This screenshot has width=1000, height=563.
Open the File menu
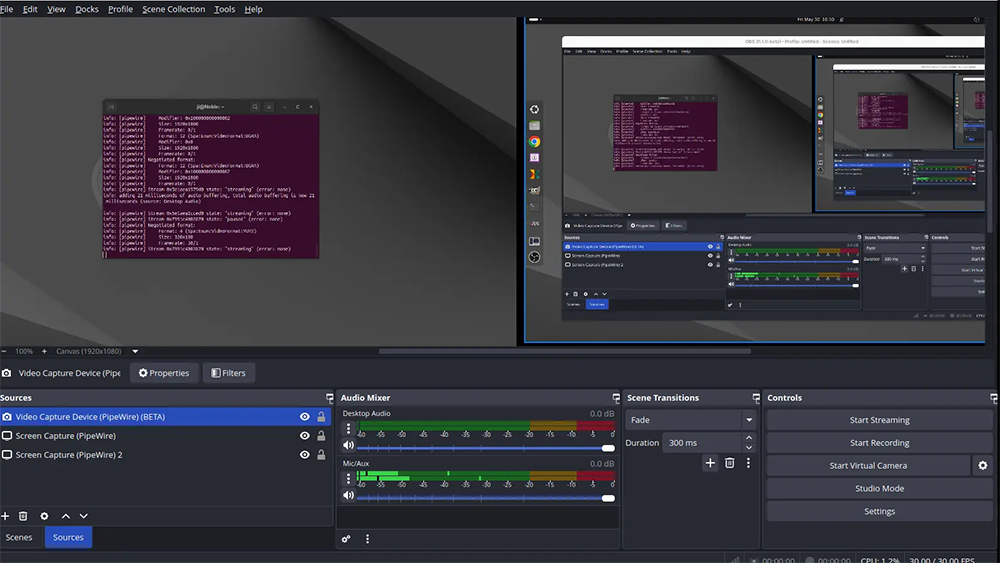tap(7, 9)
